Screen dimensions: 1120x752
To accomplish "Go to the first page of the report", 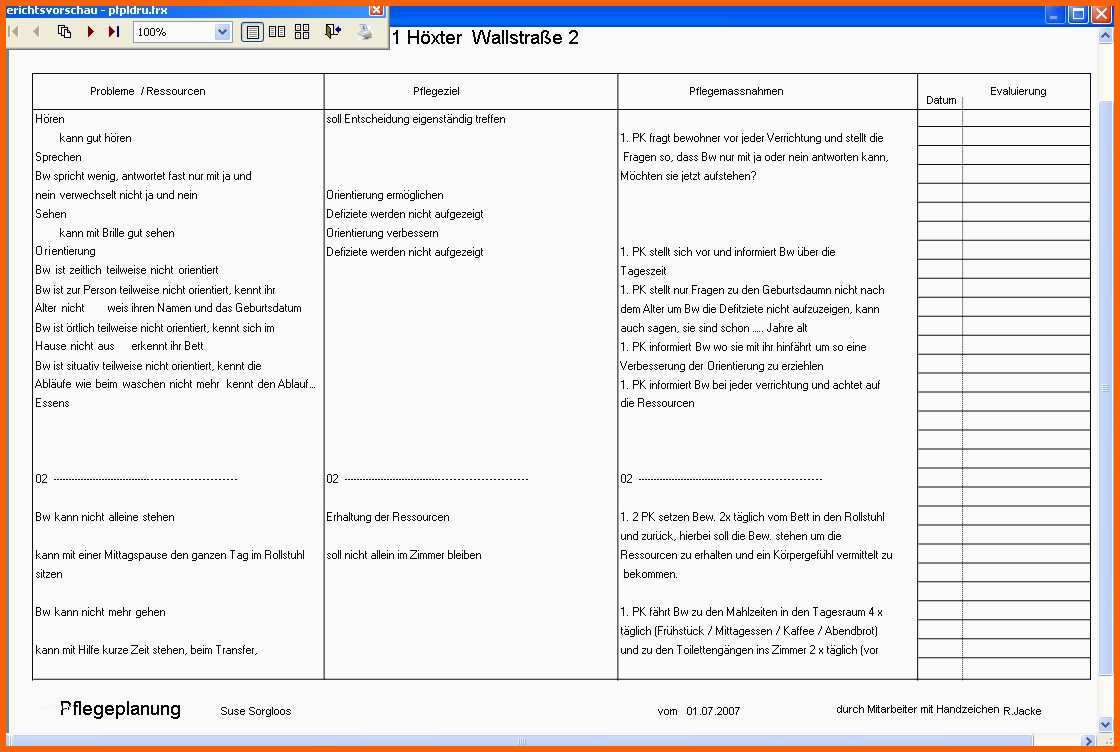I will pos(13,31).
